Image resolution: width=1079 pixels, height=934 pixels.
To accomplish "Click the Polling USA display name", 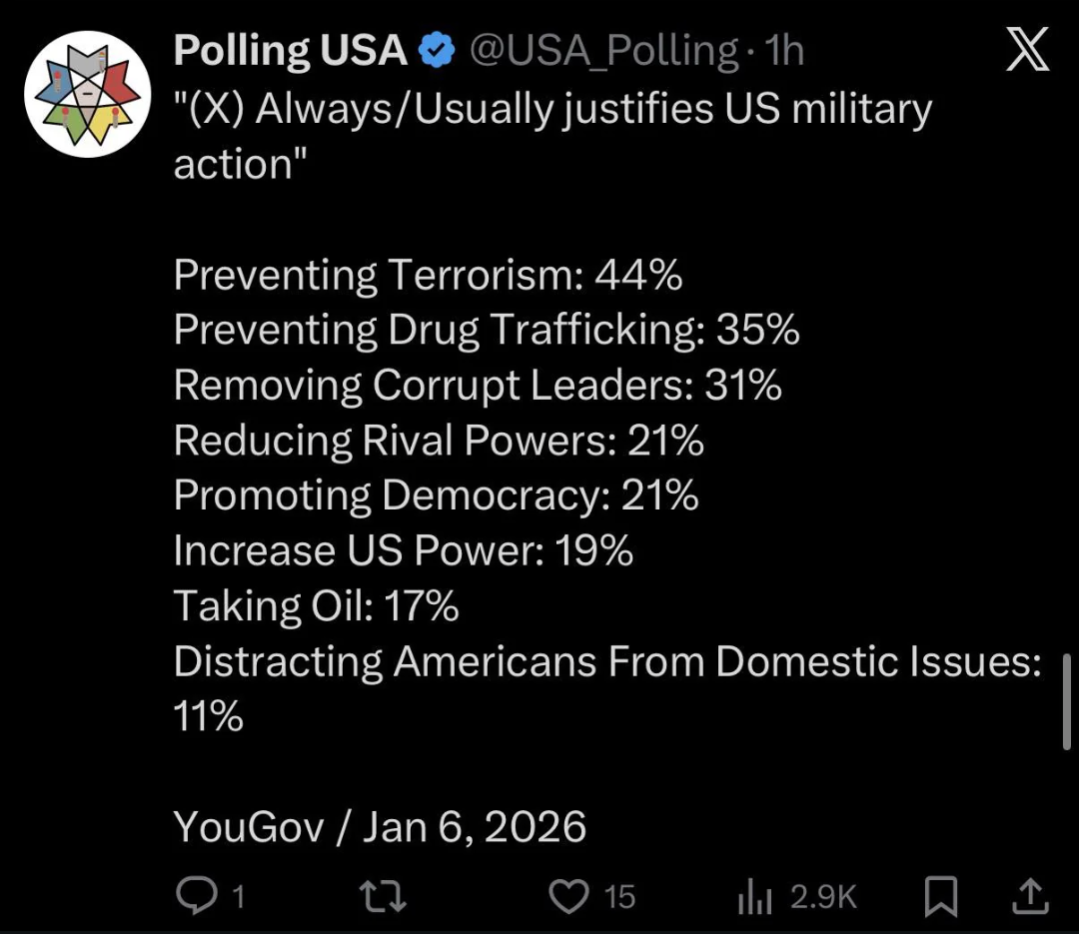I will click(290, 50).
